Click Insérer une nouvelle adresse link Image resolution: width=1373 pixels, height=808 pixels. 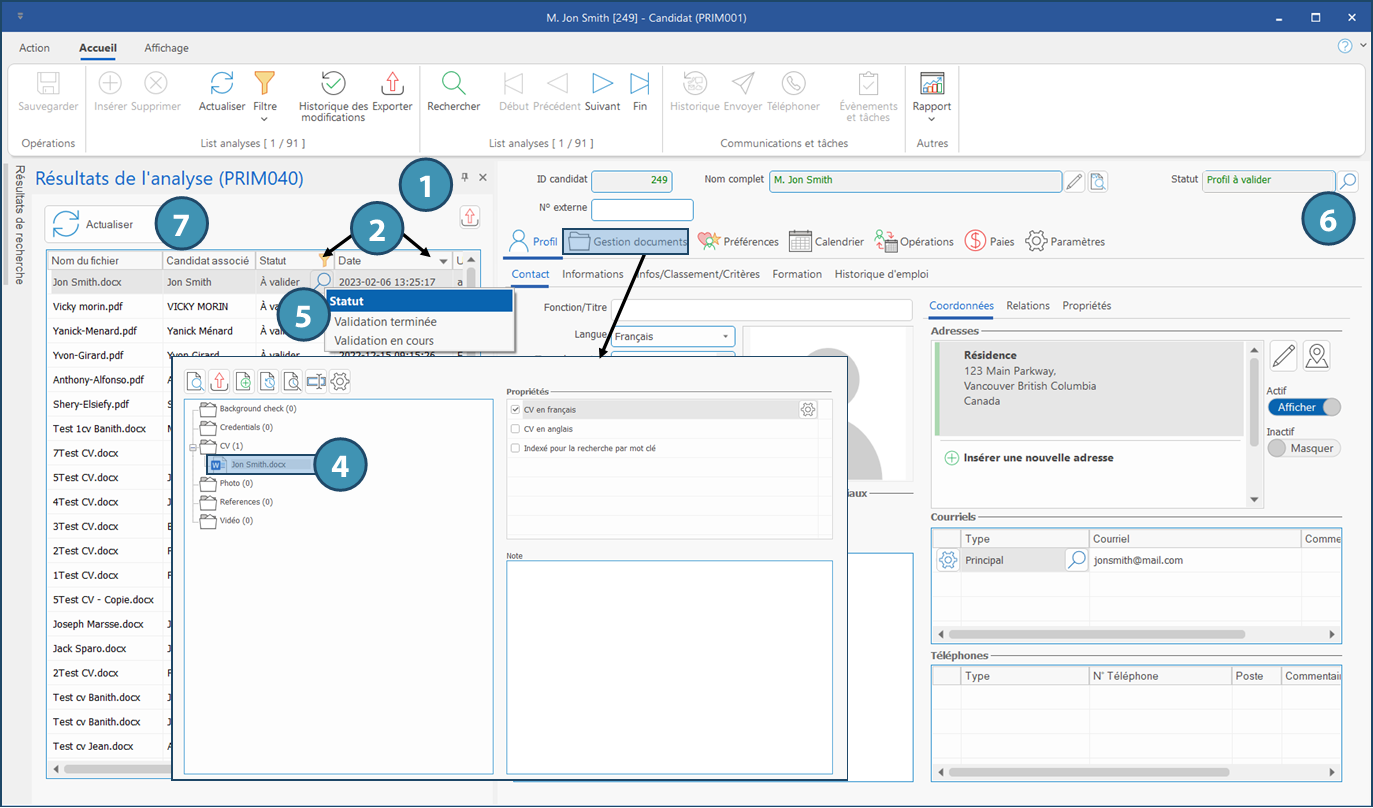[x=1038, y=458]
